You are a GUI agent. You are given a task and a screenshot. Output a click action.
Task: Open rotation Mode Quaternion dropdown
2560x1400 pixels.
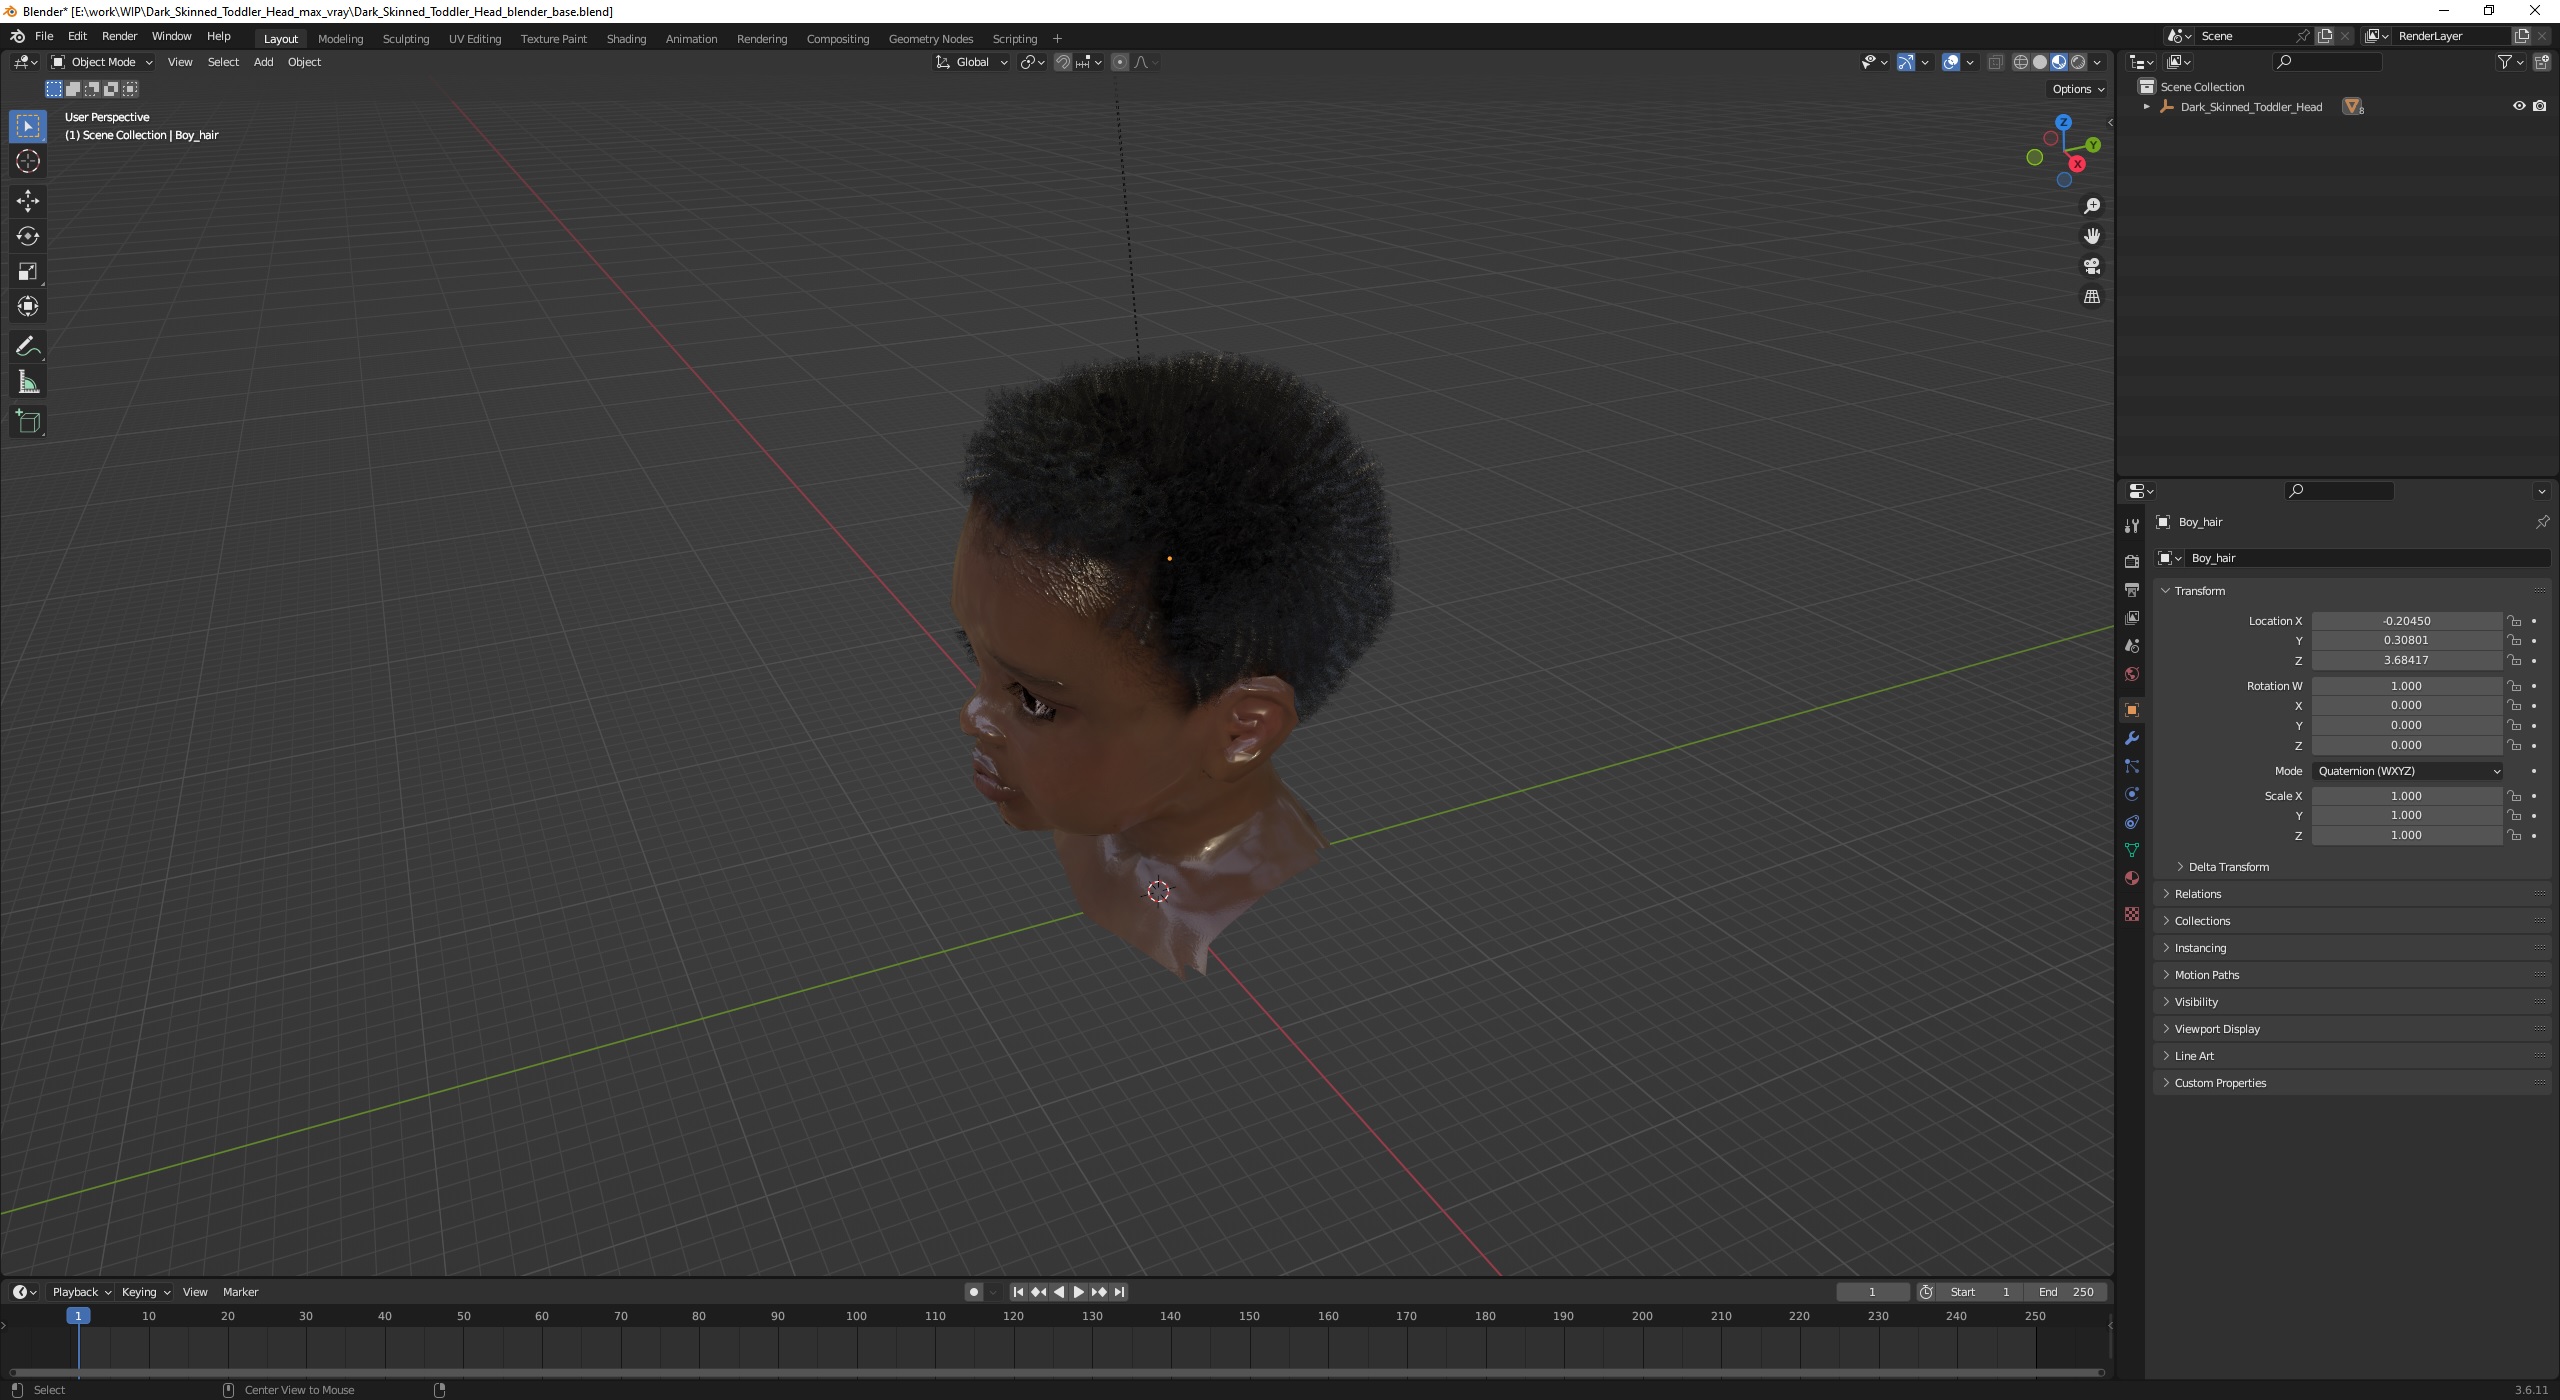(2407, 771)
